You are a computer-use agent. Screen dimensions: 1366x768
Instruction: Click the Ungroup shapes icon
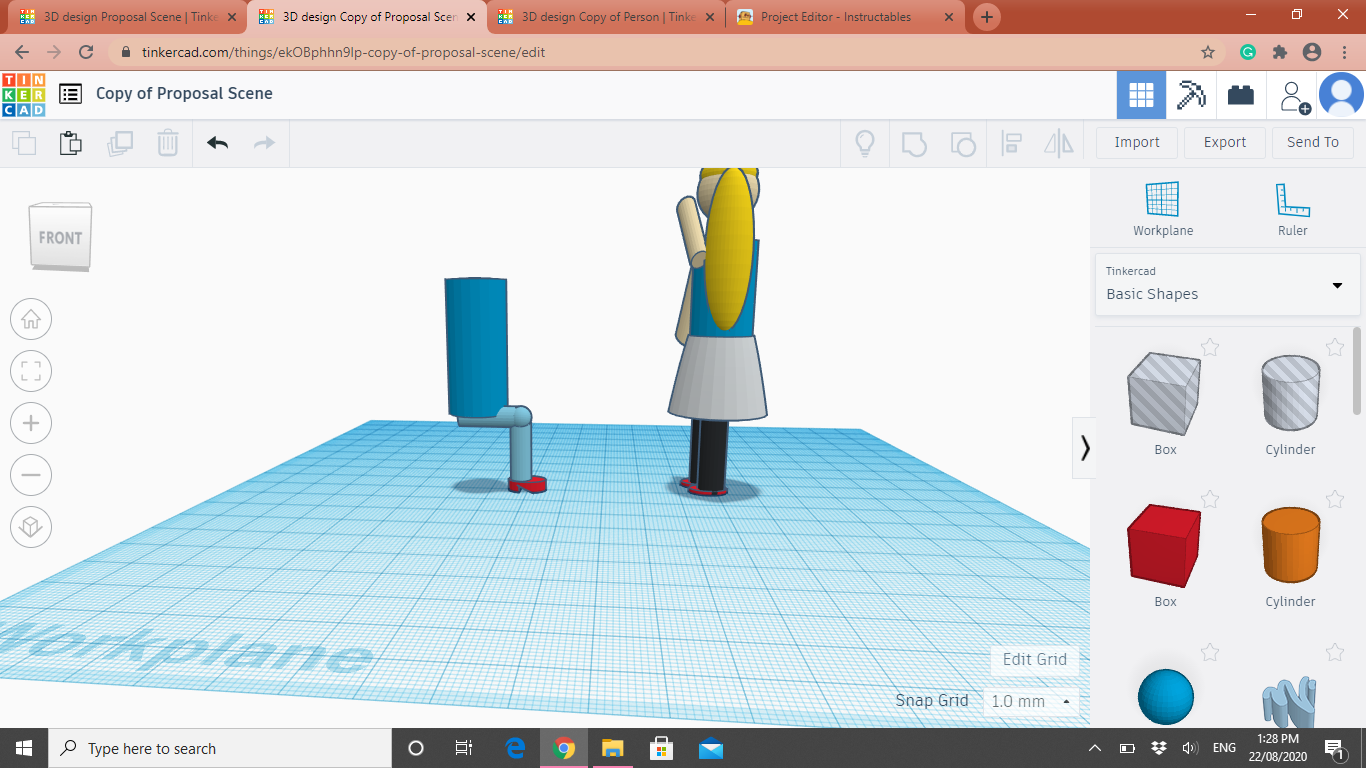pos(962,144)
